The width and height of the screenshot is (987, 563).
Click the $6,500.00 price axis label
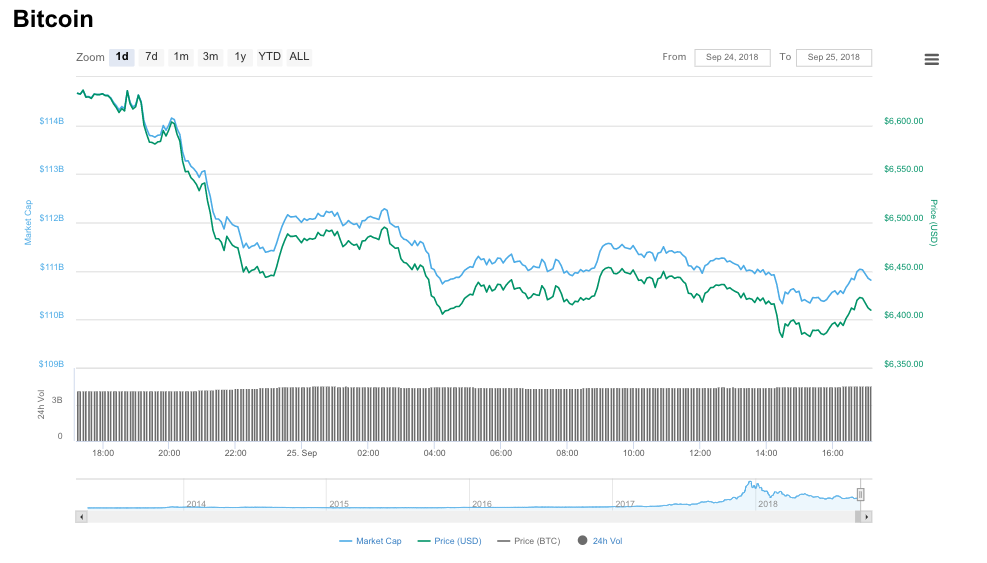point(903,218)
